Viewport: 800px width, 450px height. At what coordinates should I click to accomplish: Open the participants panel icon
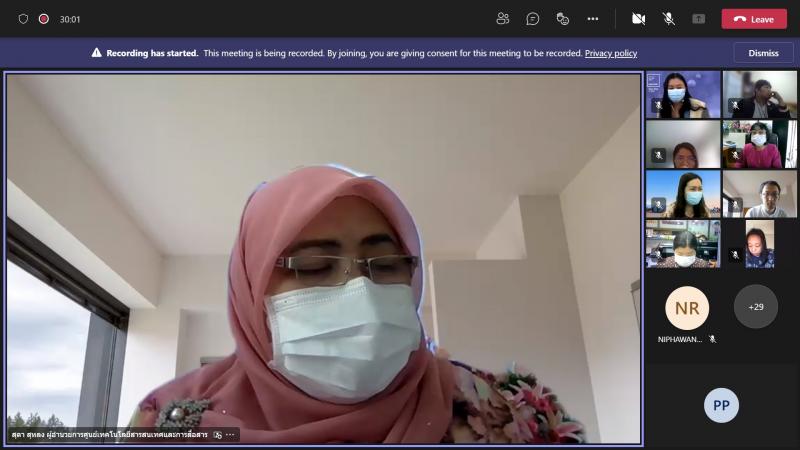pyautogui.click(x=503, y=19)
